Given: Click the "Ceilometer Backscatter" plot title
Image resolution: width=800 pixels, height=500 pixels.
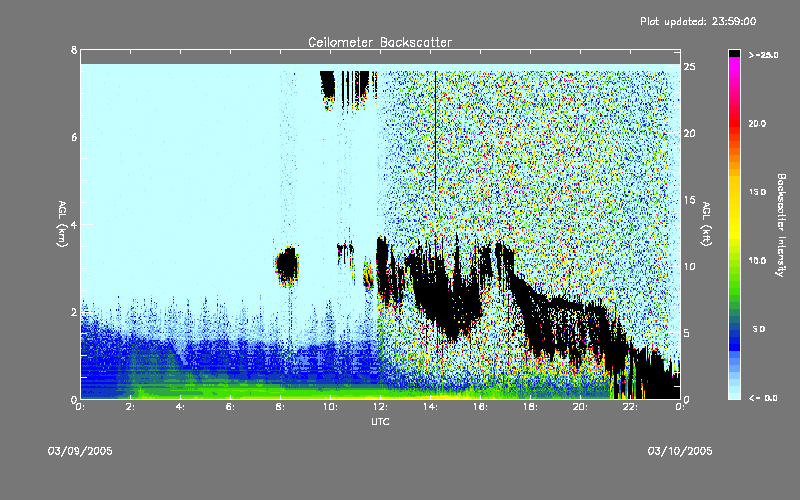Looking at the screenshot, I should 380,42.
